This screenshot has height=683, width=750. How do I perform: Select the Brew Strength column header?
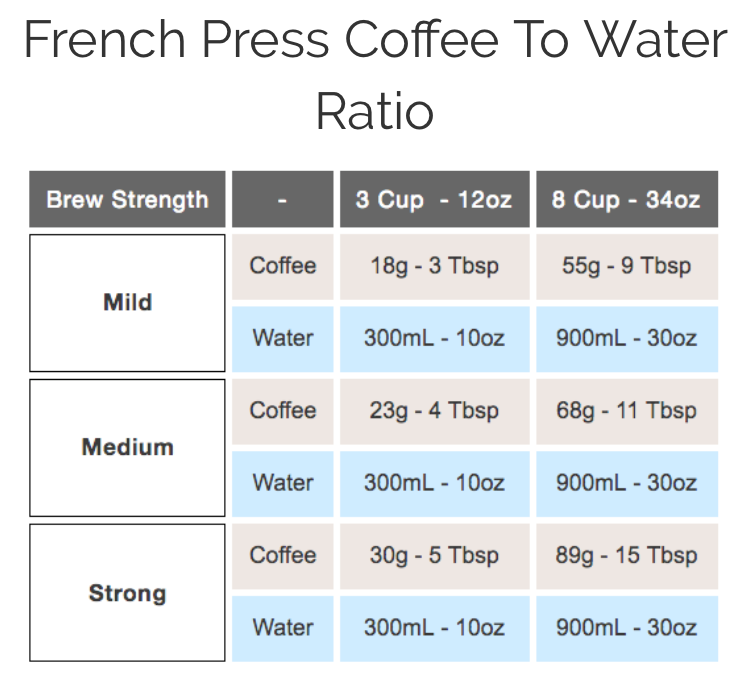(127, 199)
